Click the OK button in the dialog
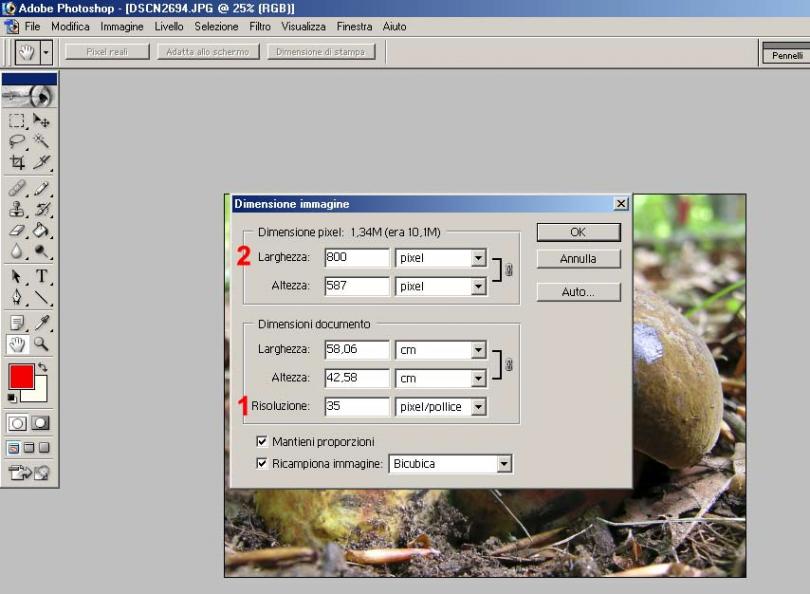This screenshot has height=594, width=810. click(578, 232)
